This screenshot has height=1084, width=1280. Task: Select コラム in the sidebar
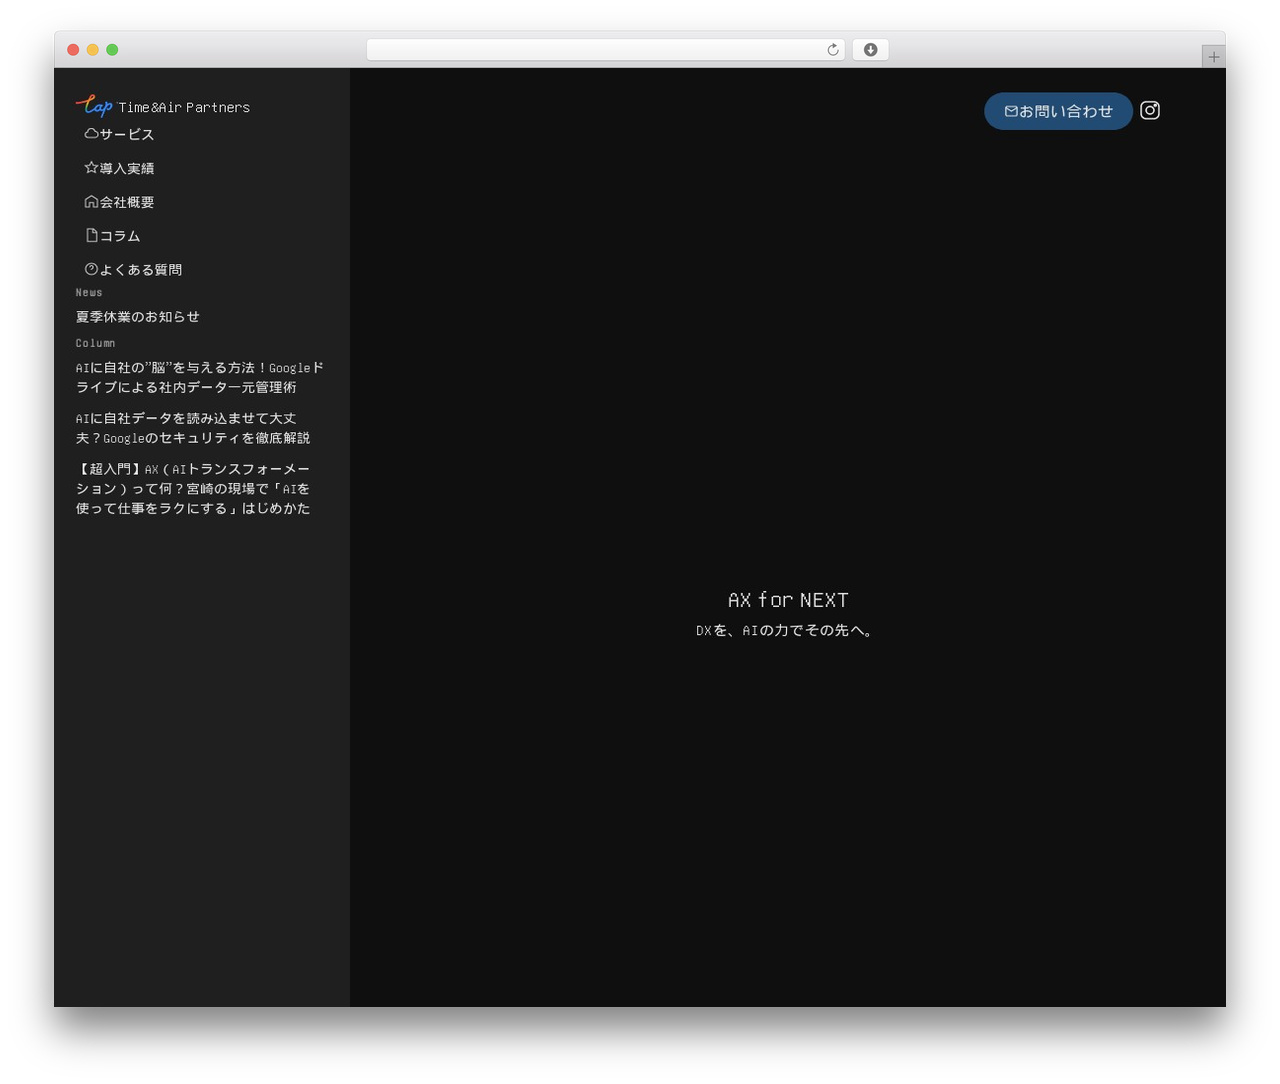[112, 236]
